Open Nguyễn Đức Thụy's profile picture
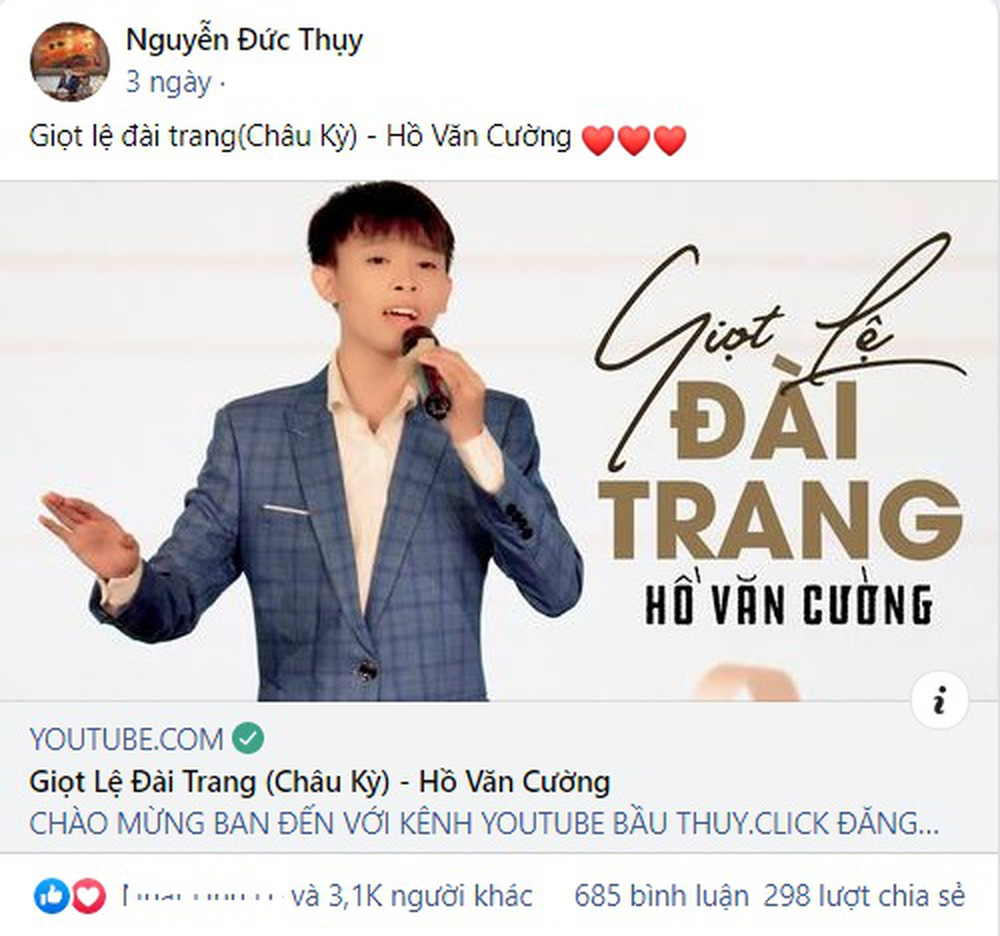The image size is (1000, 936). point(70,62)
